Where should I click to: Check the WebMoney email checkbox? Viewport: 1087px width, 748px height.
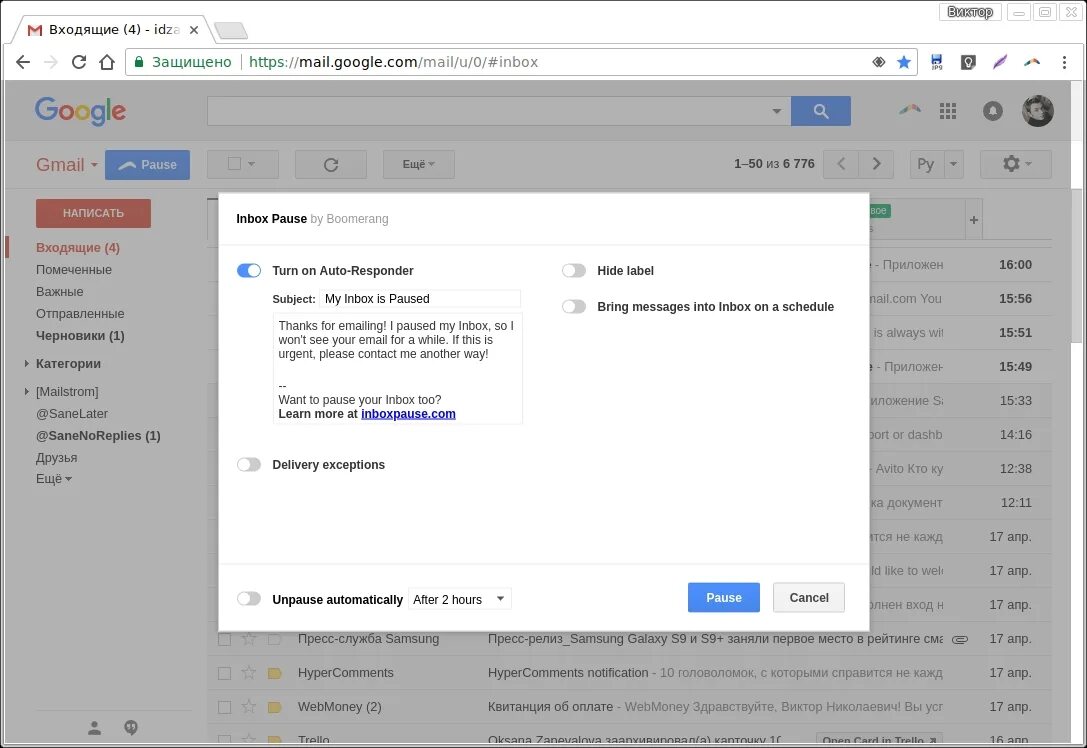pos(224,707)
